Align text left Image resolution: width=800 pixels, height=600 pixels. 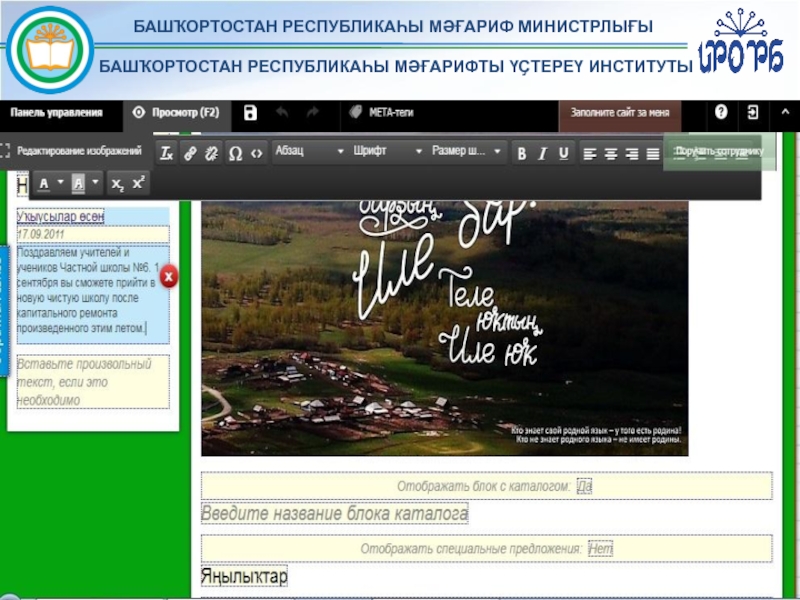590,153
